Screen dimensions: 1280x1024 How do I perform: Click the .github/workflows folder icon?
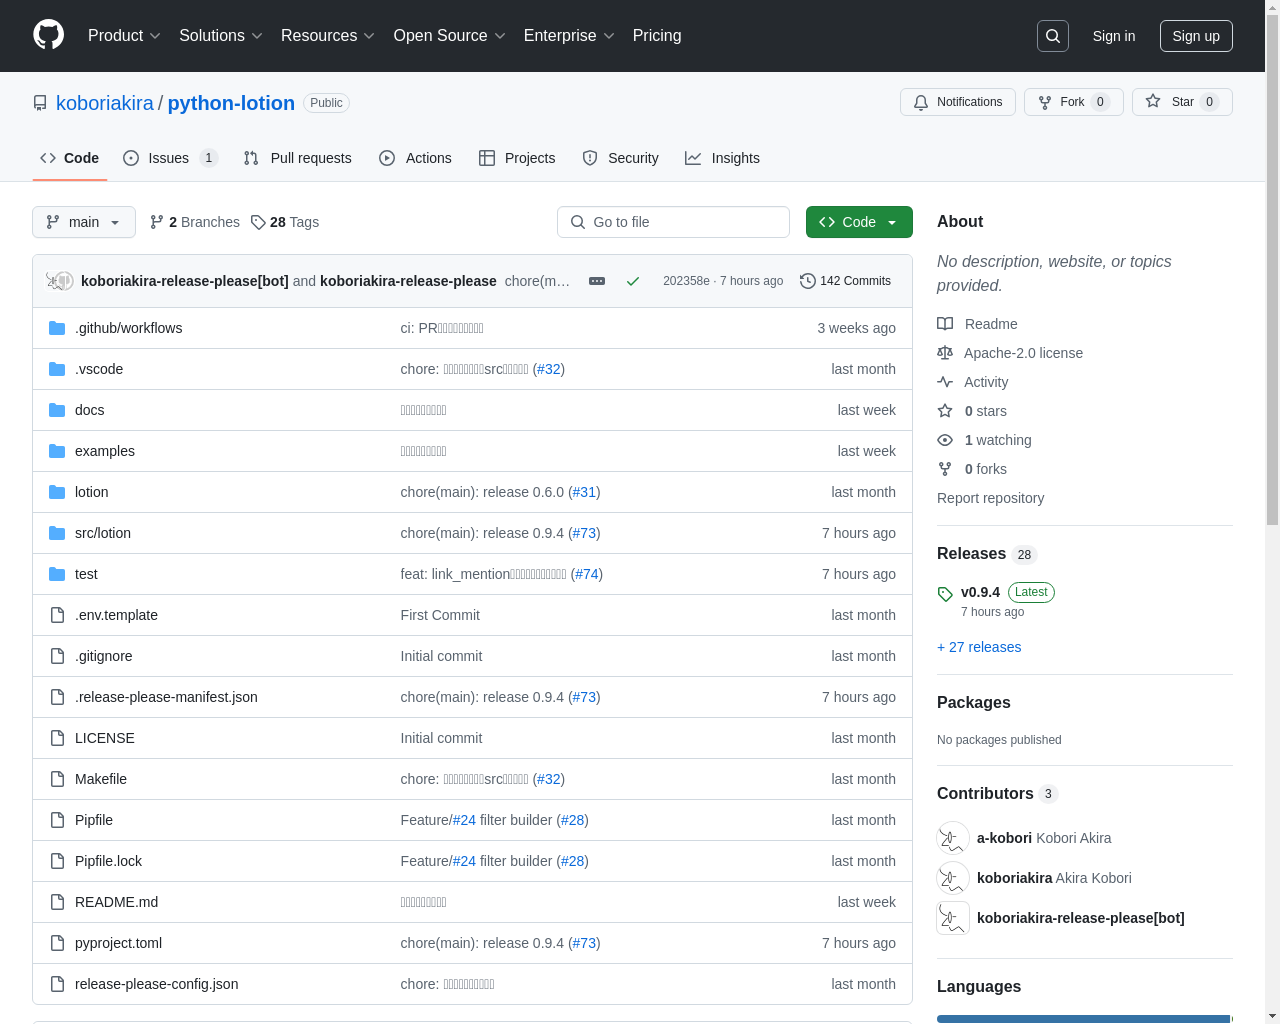(57, 328)
